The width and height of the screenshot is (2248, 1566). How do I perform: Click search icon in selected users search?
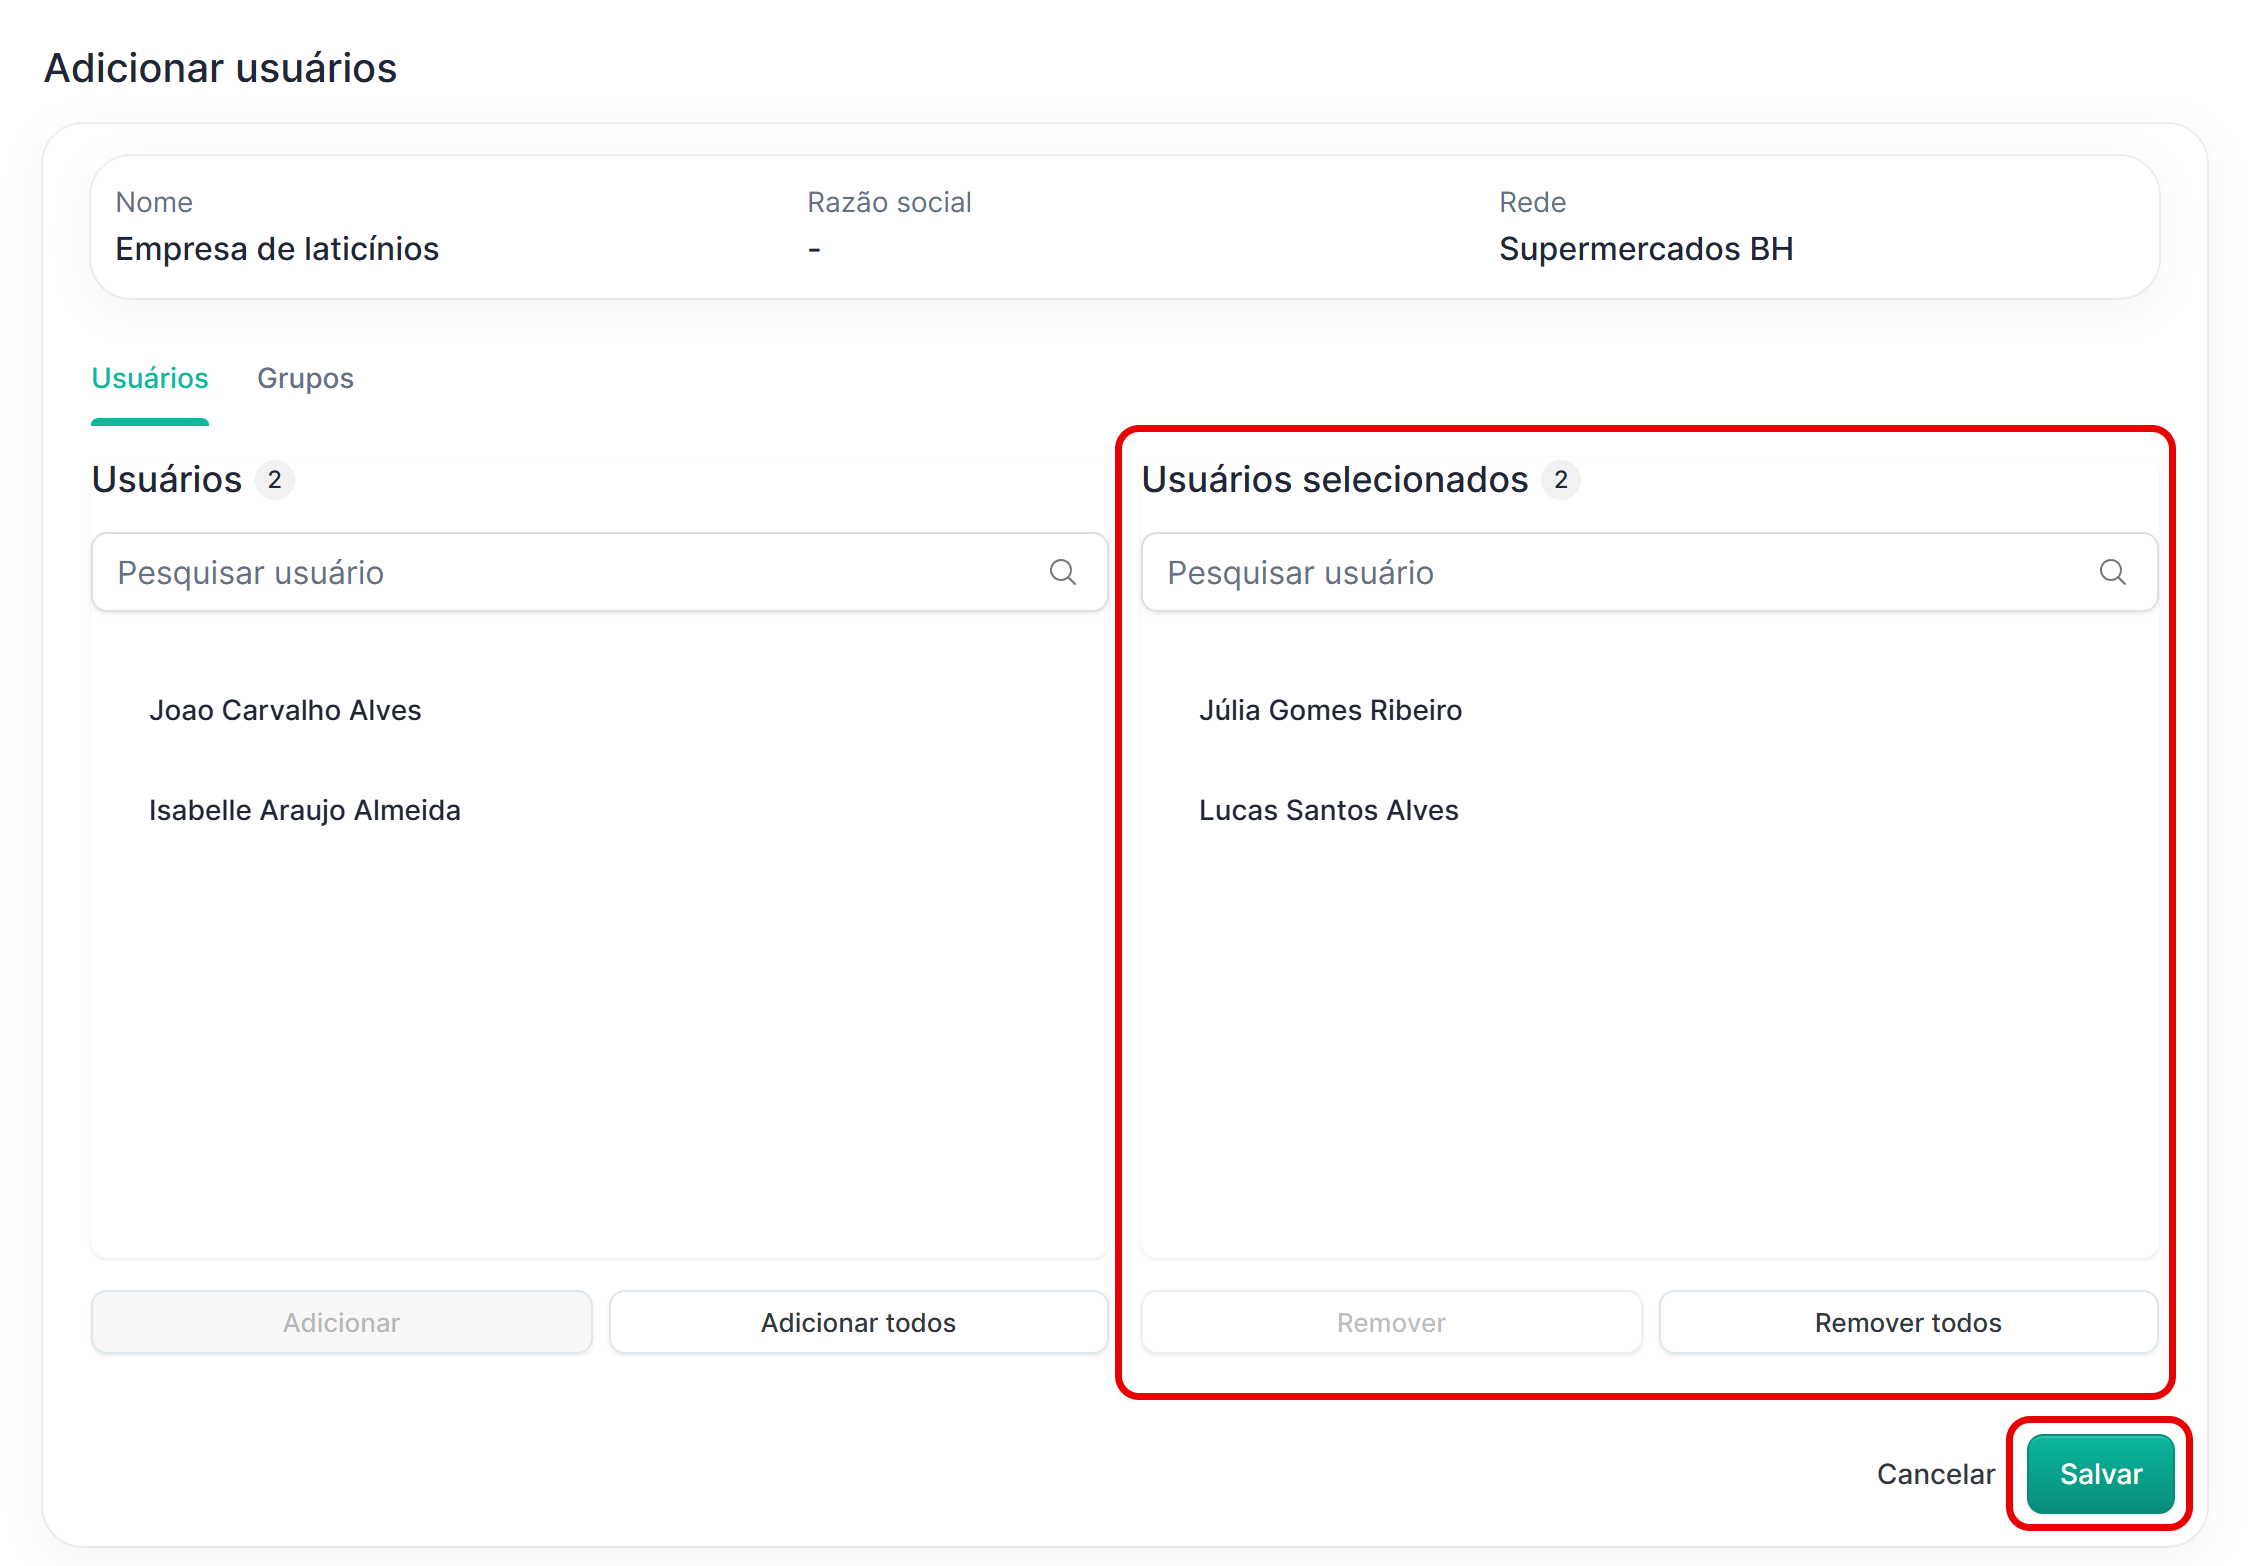click(x=2112, y=572)
